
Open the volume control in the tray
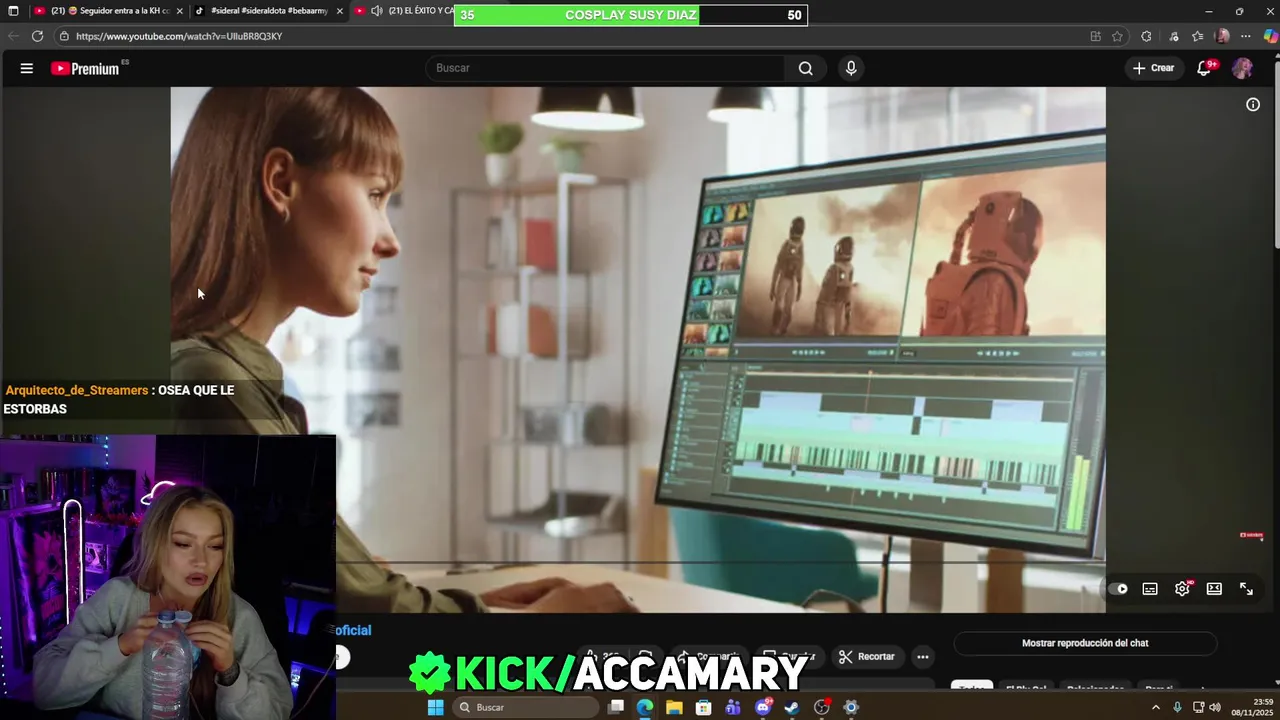1215,707
